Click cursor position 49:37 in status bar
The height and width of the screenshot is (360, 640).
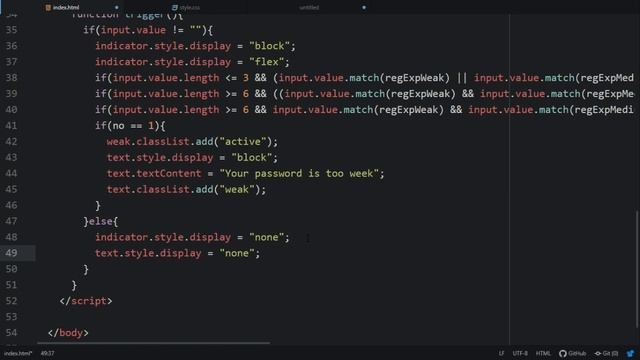point(47,353)
